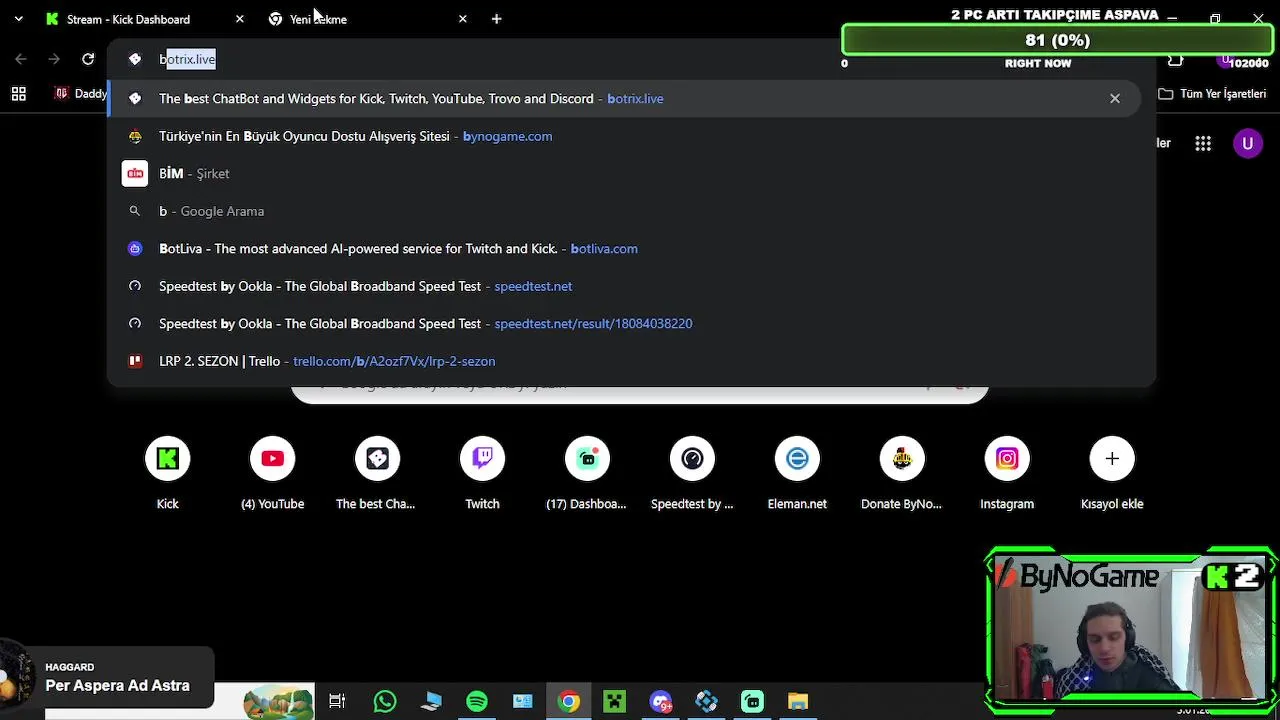Open the purple U profile avatar
The width and height of the screenshot is (1280, 720).
(x=1247, y=144)
